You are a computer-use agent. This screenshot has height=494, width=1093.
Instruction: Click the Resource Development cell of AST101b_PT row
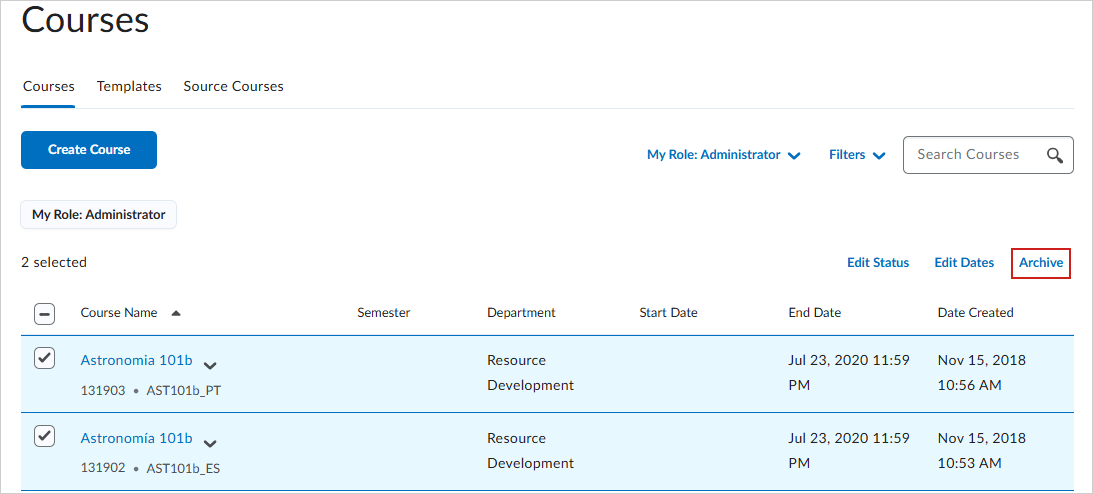pos(530,373)
